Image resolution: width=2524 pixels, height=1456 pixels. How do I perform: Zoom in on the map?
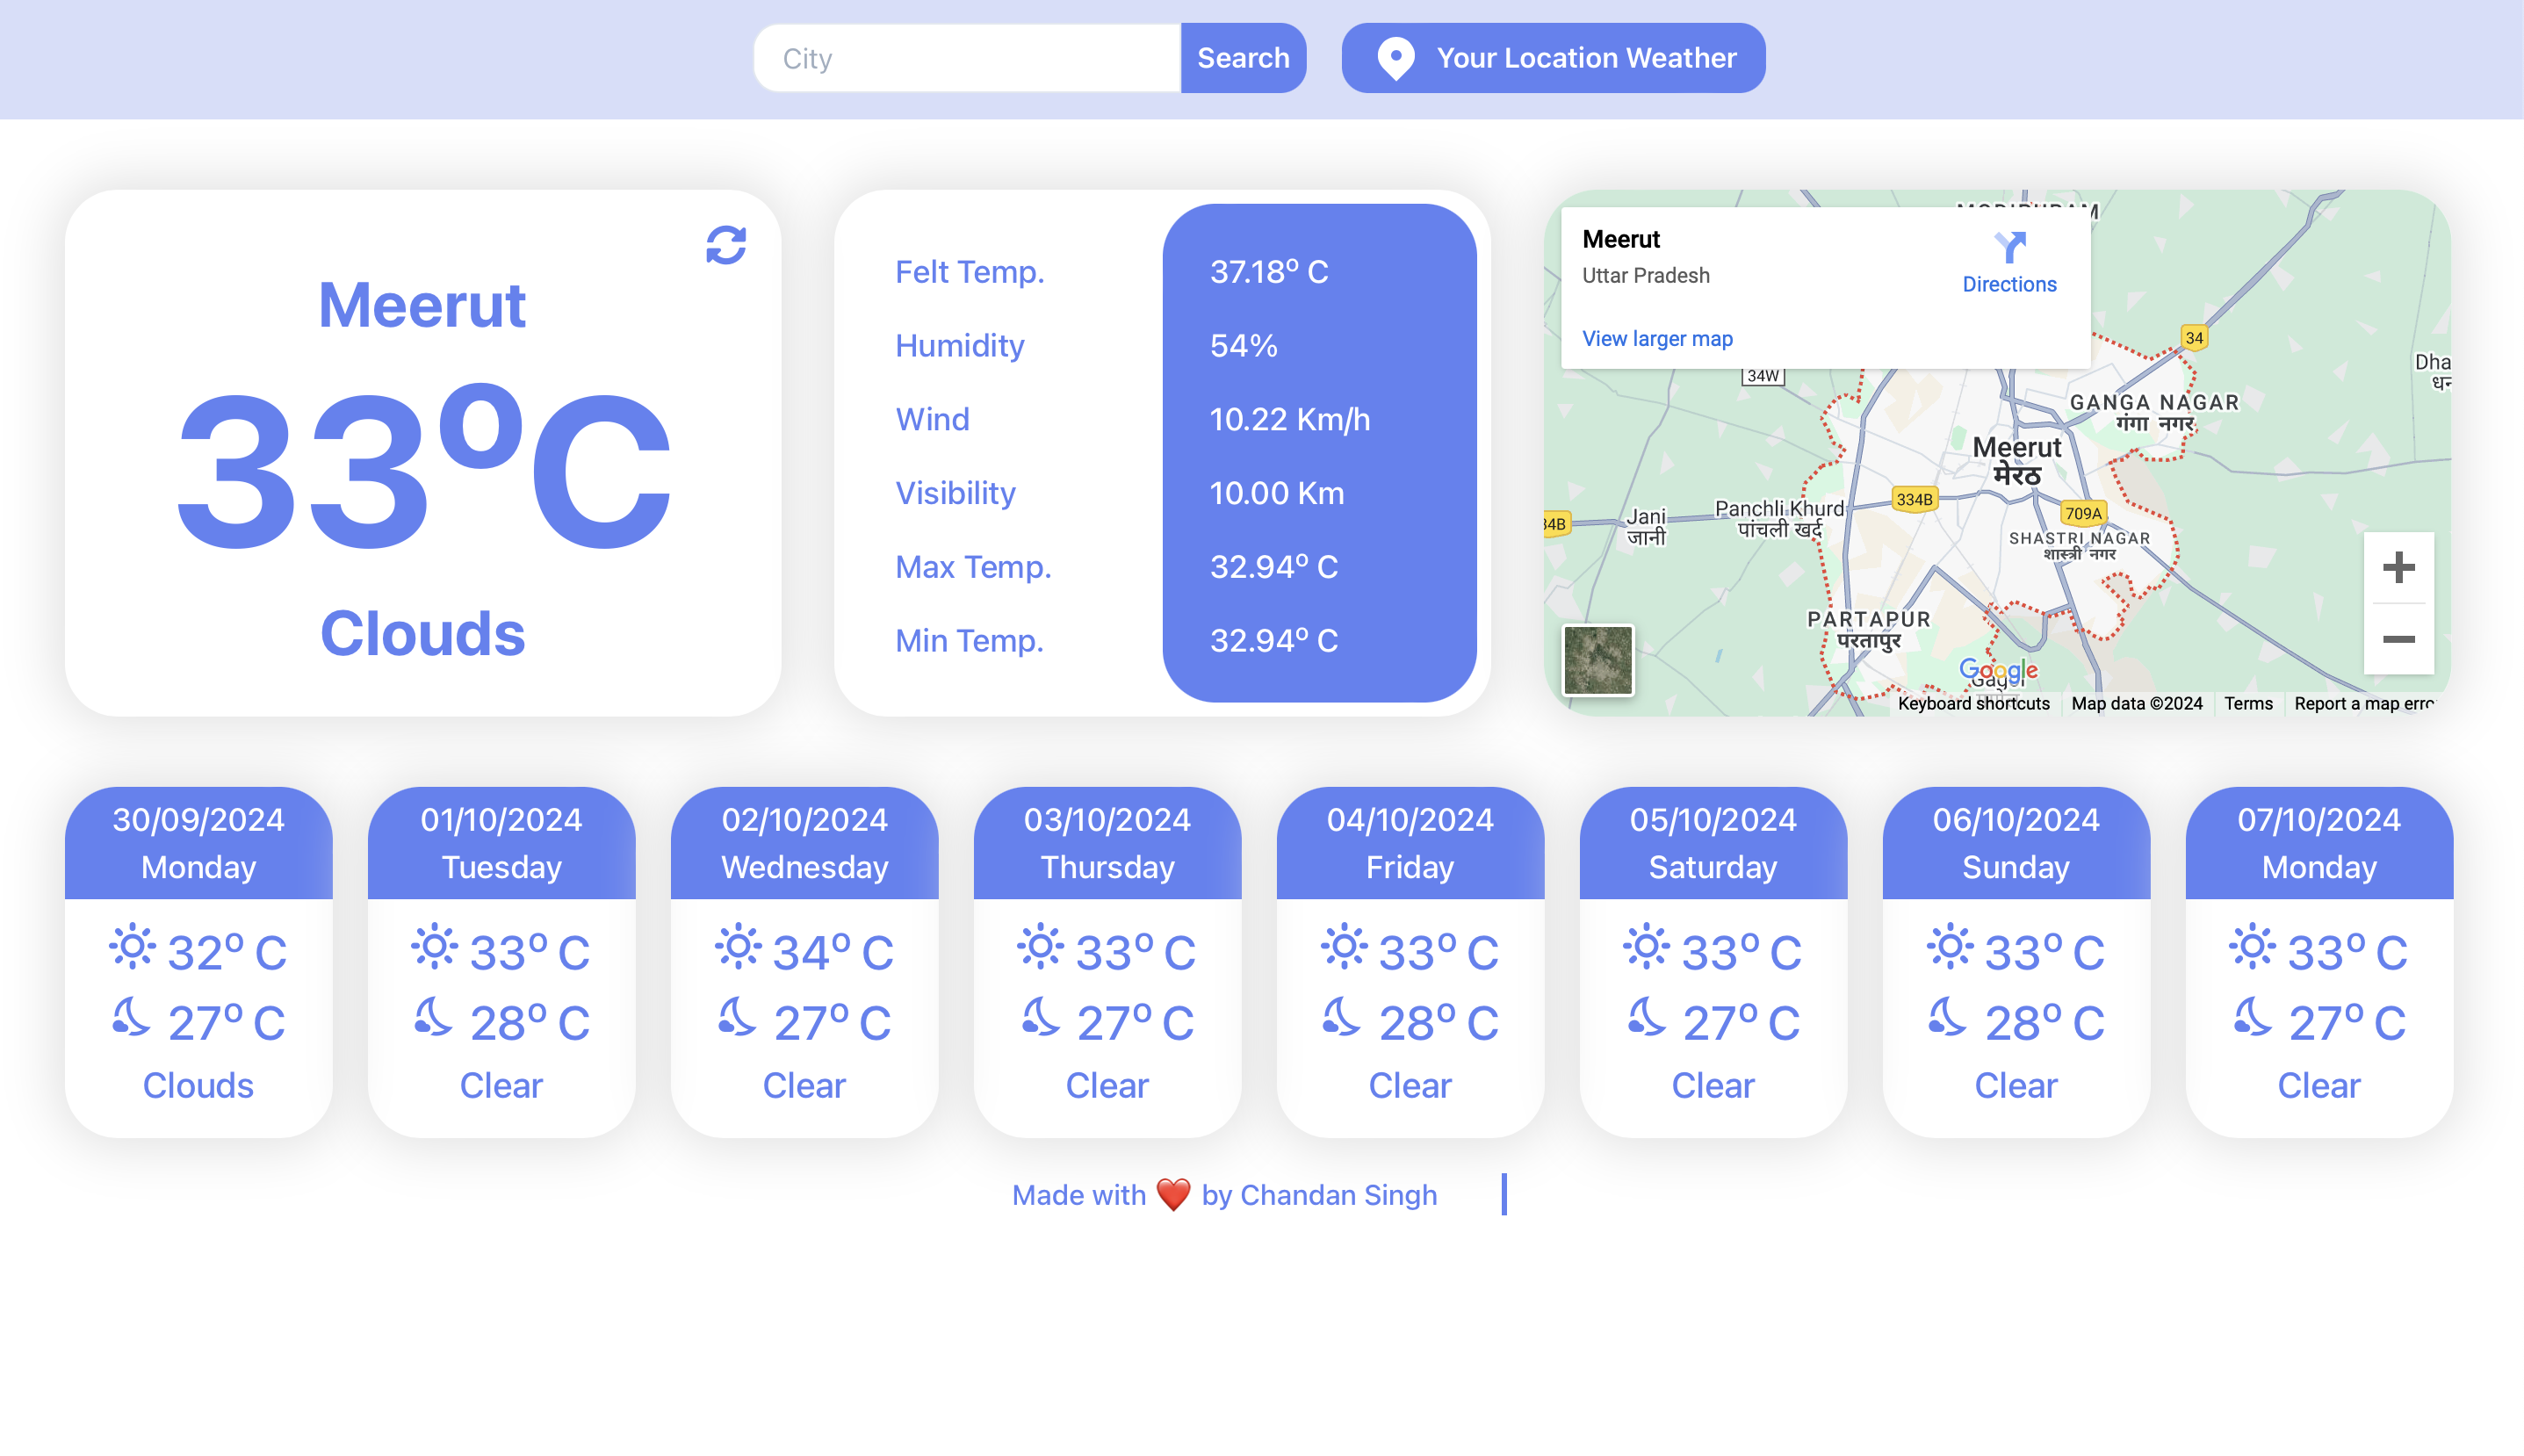[2398, 568]
